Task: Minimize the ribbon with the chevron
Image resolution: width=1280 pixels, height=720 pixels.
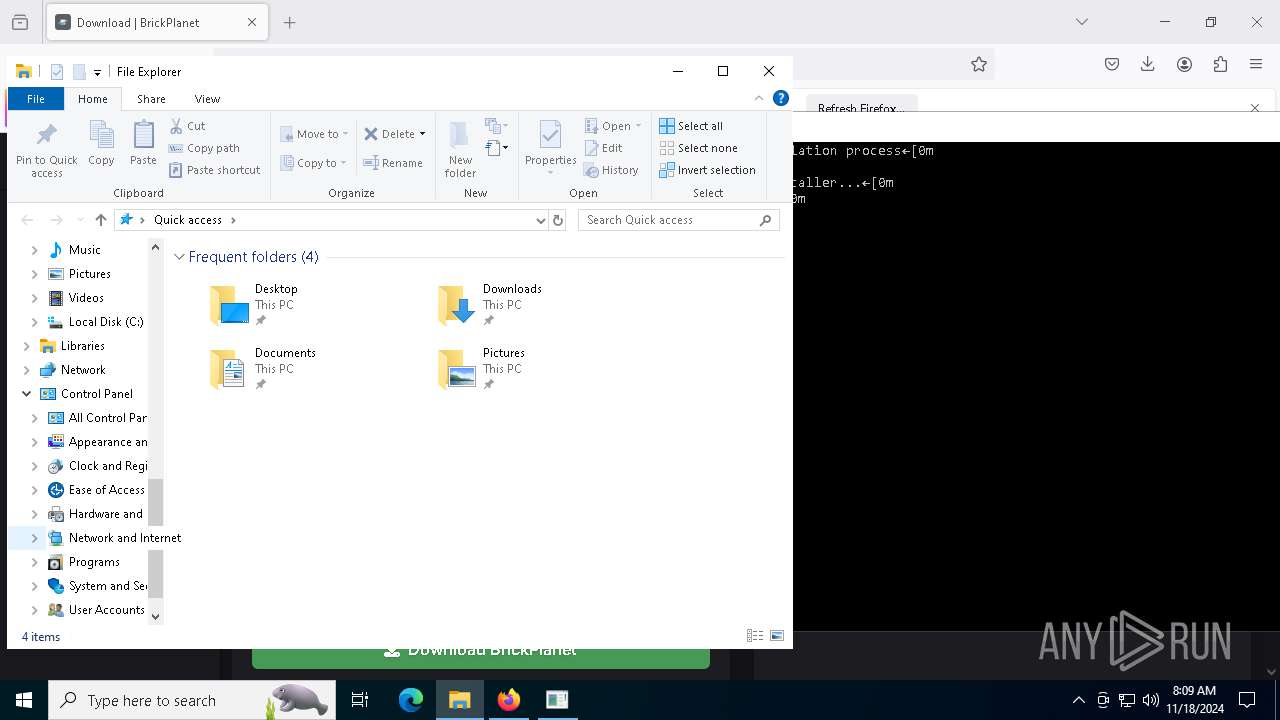Action: [x=759, y=98]
